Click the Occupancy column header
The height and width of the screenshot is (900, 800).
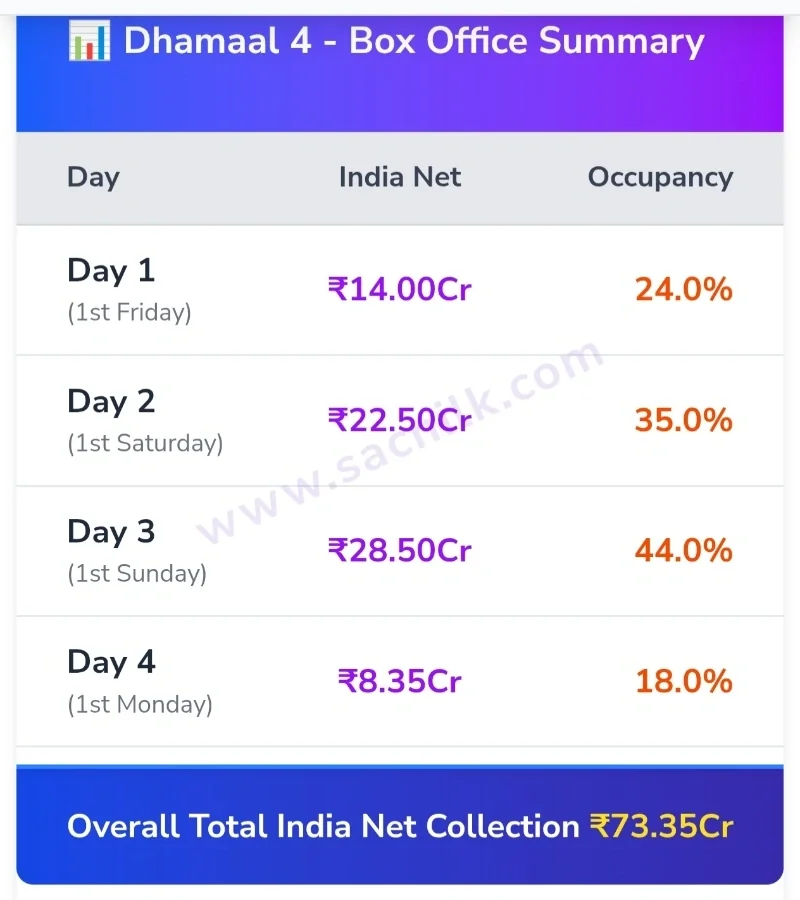(660, 177)
